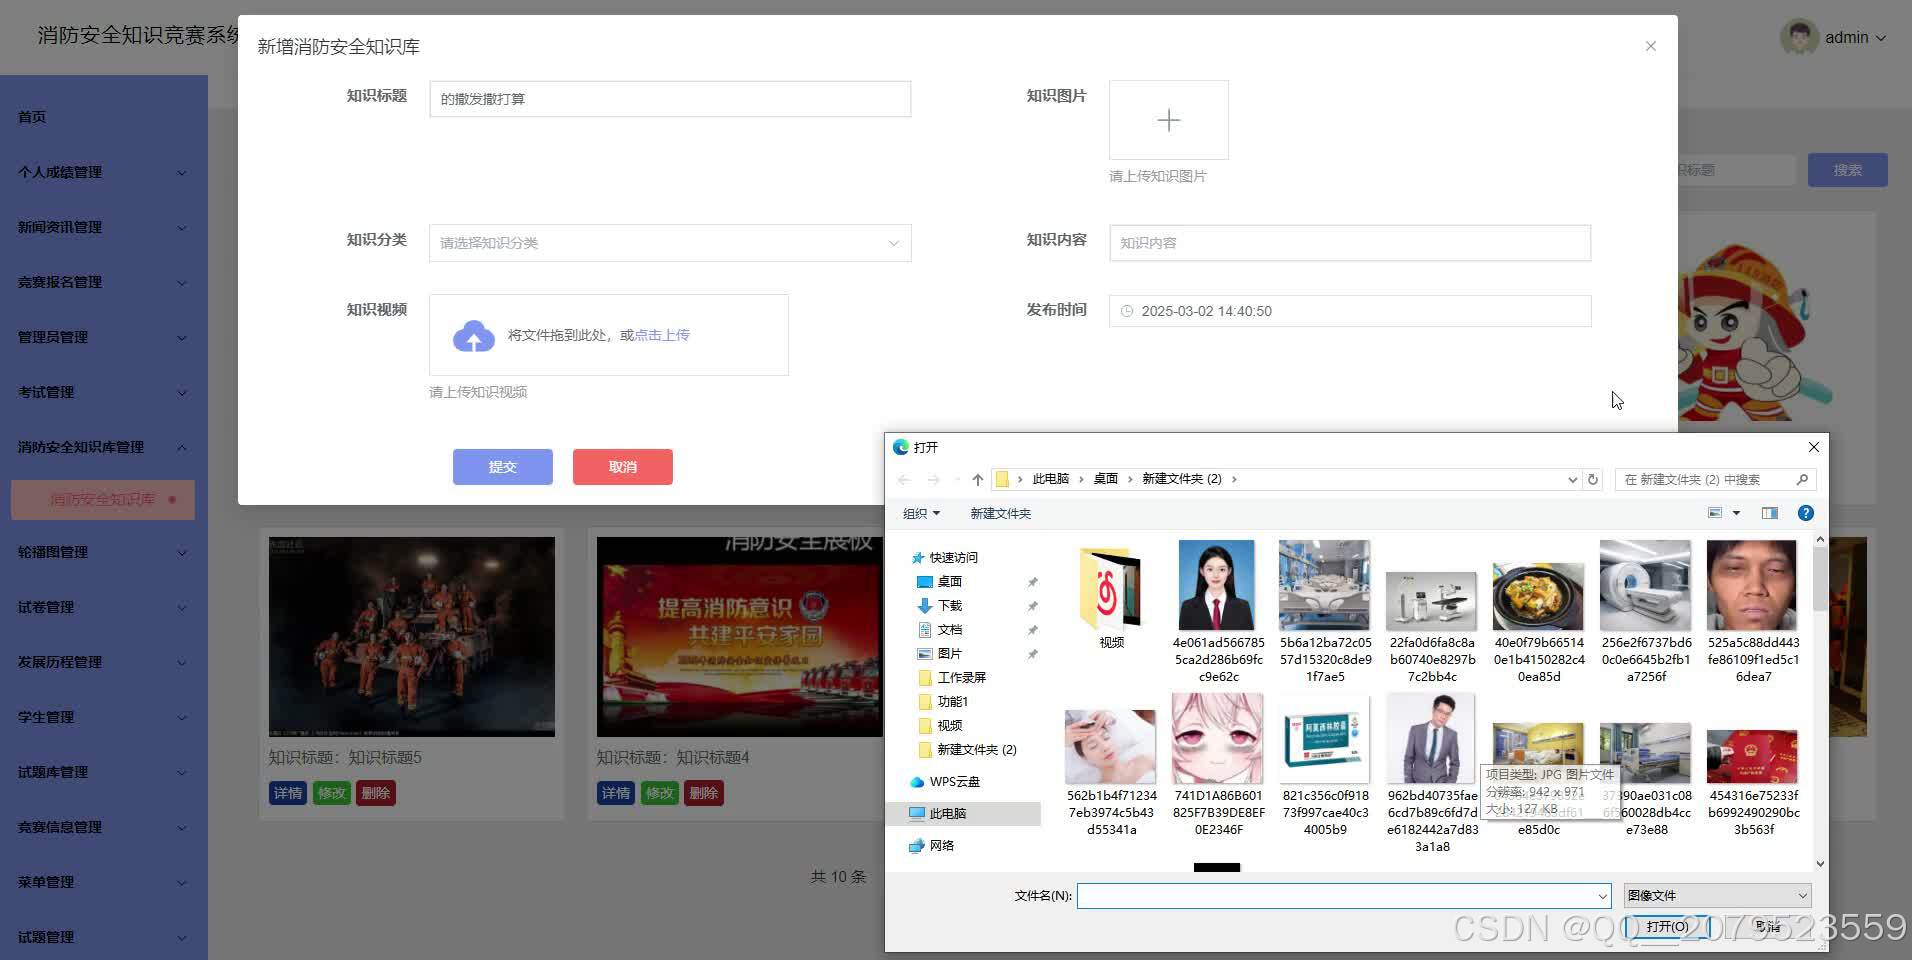Open the 组织 dropdown in the Open dialog
The image size is (1912, 960).
[x=920, y=513]
